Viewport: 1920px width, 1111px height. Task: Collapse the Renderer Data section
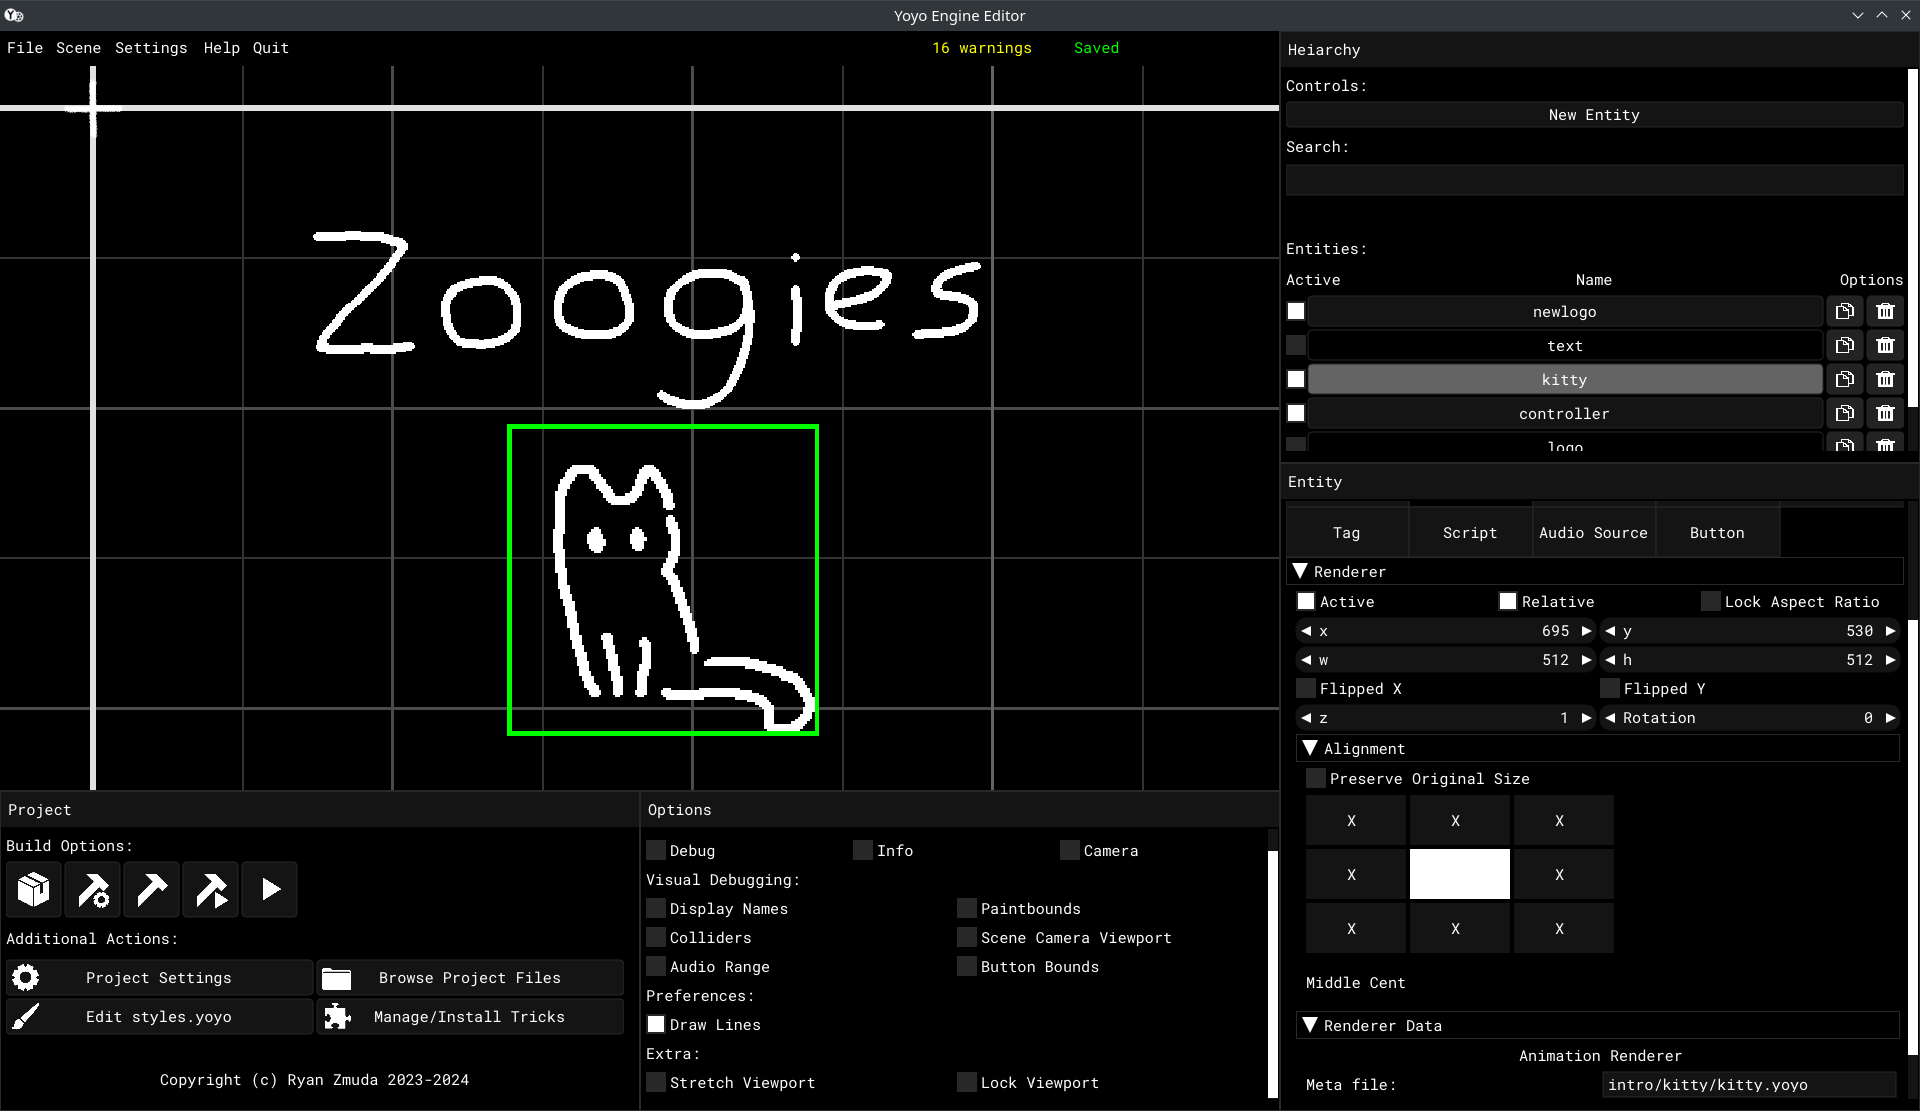1310,1026
